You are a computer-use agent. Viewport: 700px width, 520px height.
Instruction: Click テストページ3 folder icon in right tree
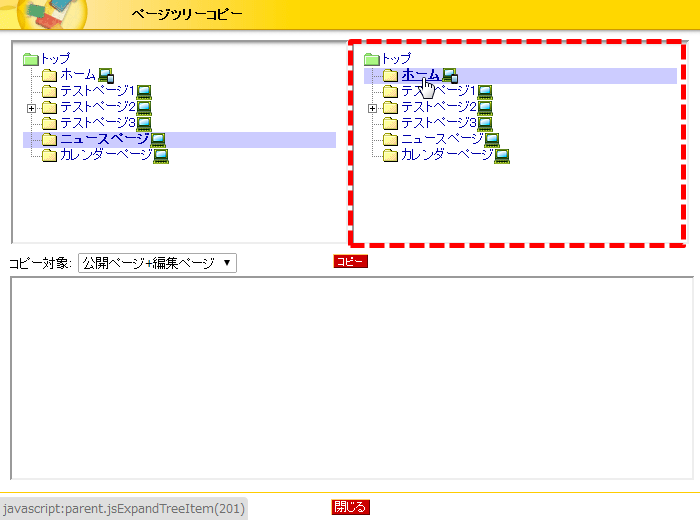[391, 123]
